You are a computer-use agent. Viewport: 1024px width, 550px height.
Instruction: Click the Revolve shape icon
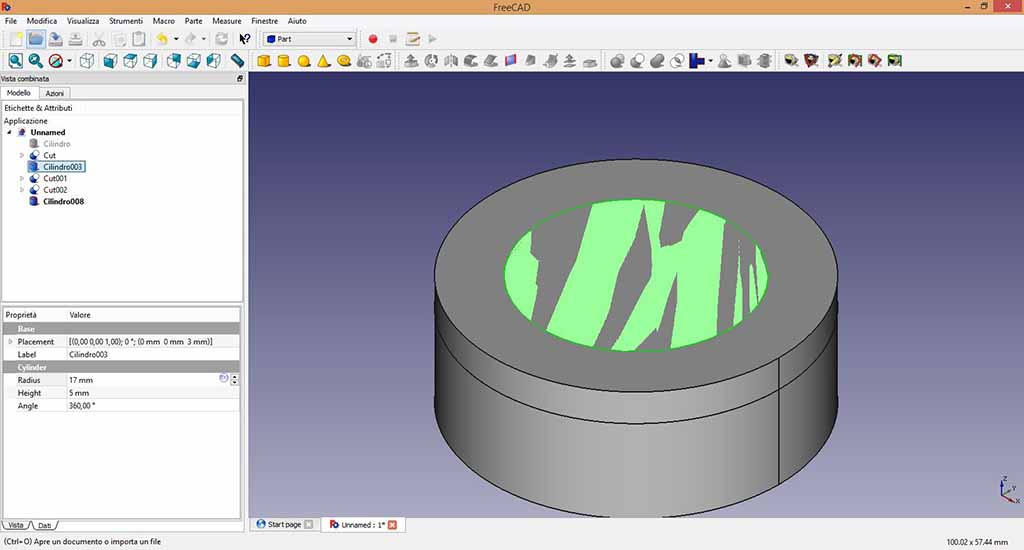pyautogui.click(x=431, y=61)
